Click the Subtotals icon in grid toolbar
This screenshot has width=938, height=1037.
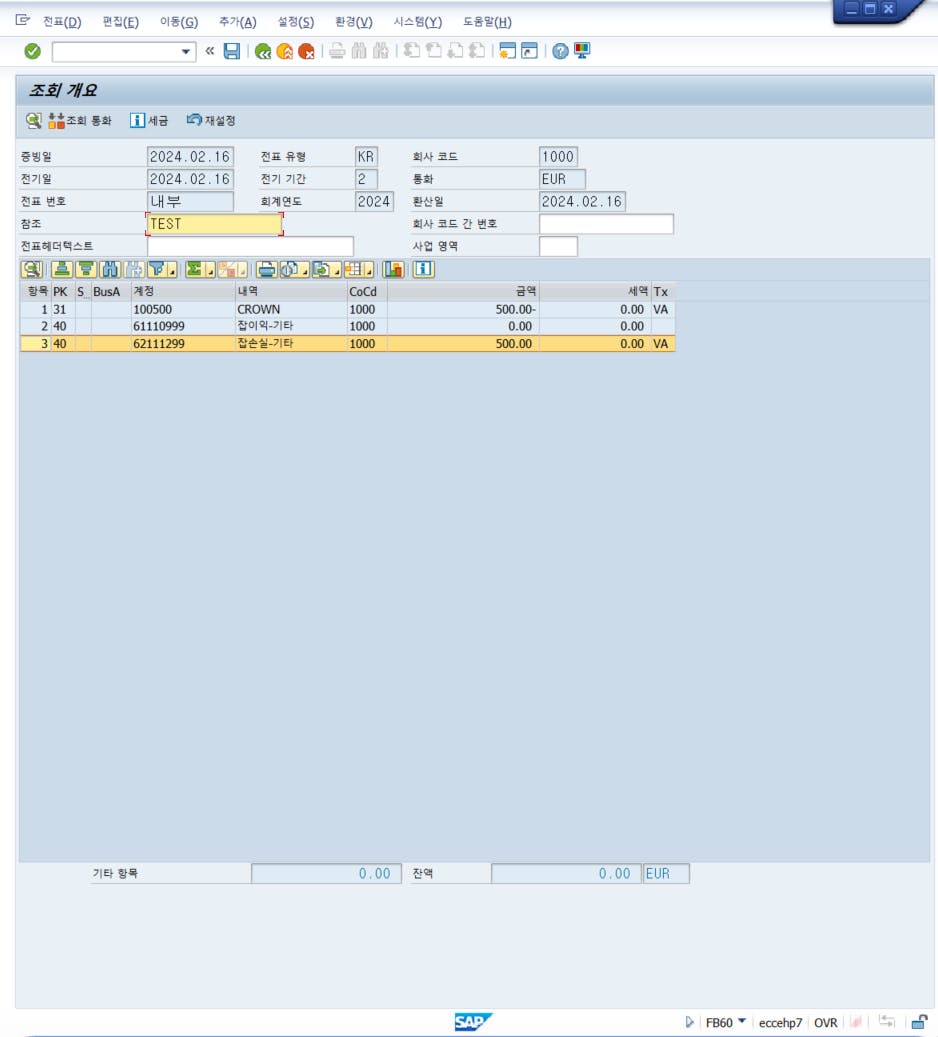228,269
